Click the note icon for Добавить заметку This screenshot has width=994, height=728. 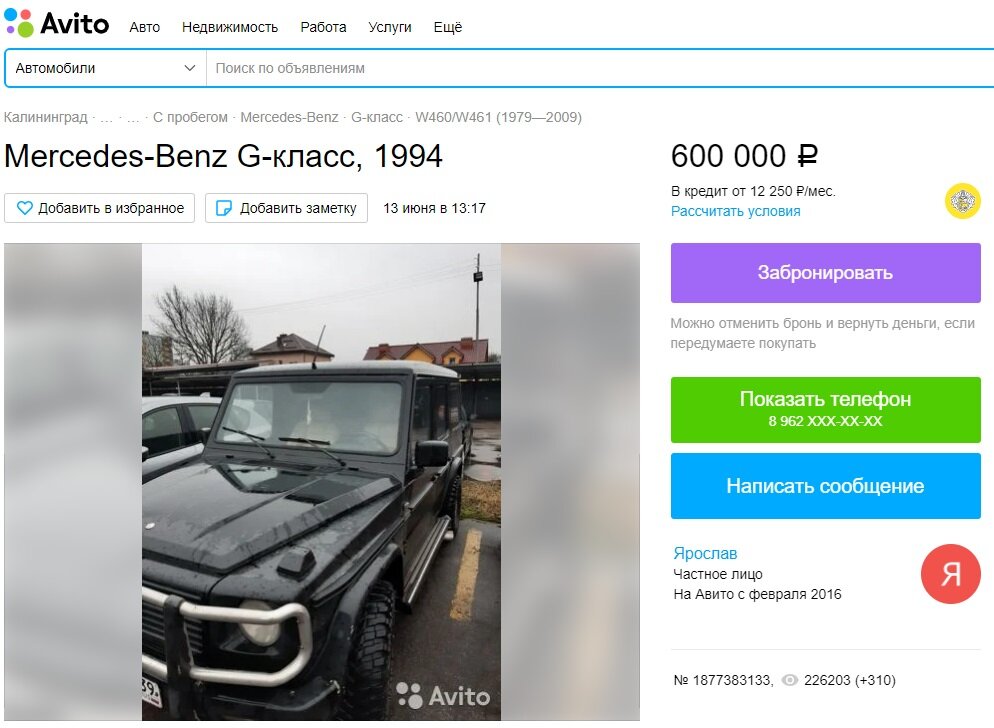pyautogui.click(x=224, y=208)
